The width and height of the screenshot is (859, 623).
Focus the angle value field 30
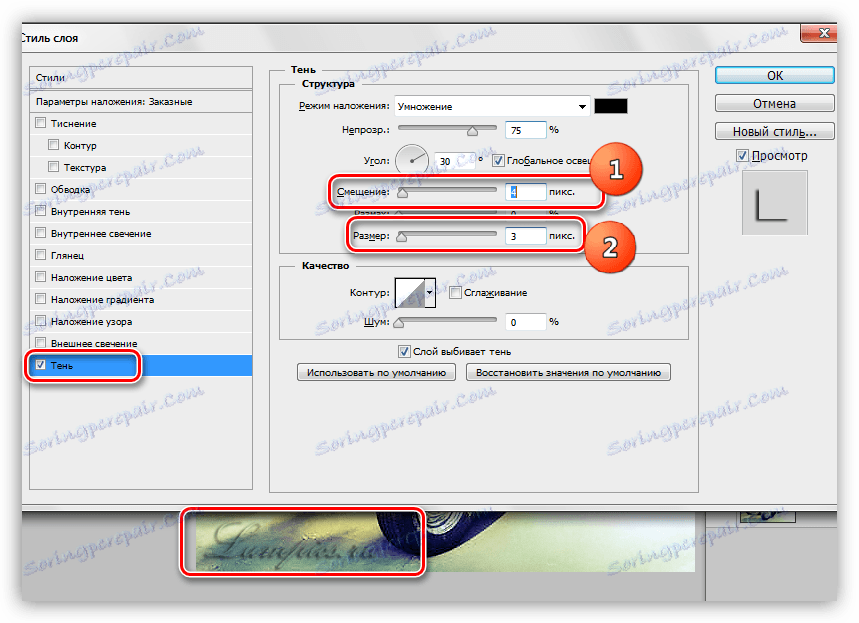tap(454, 161)
